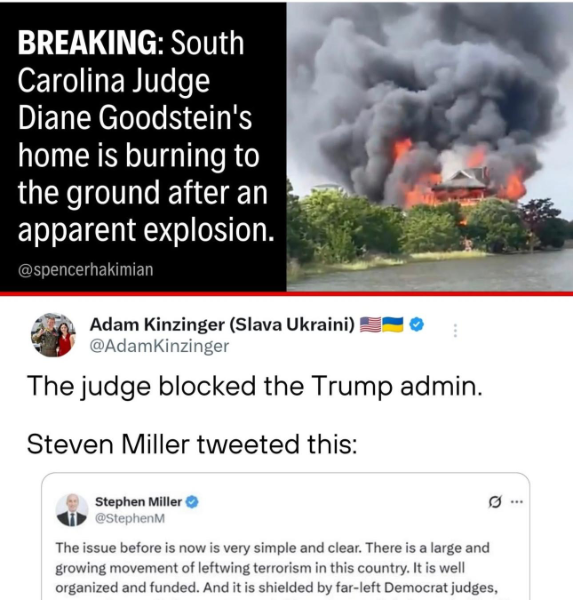Open the burning house photo
The height and width of the screenshot is (600, 573).
click(x=429, y=147)
